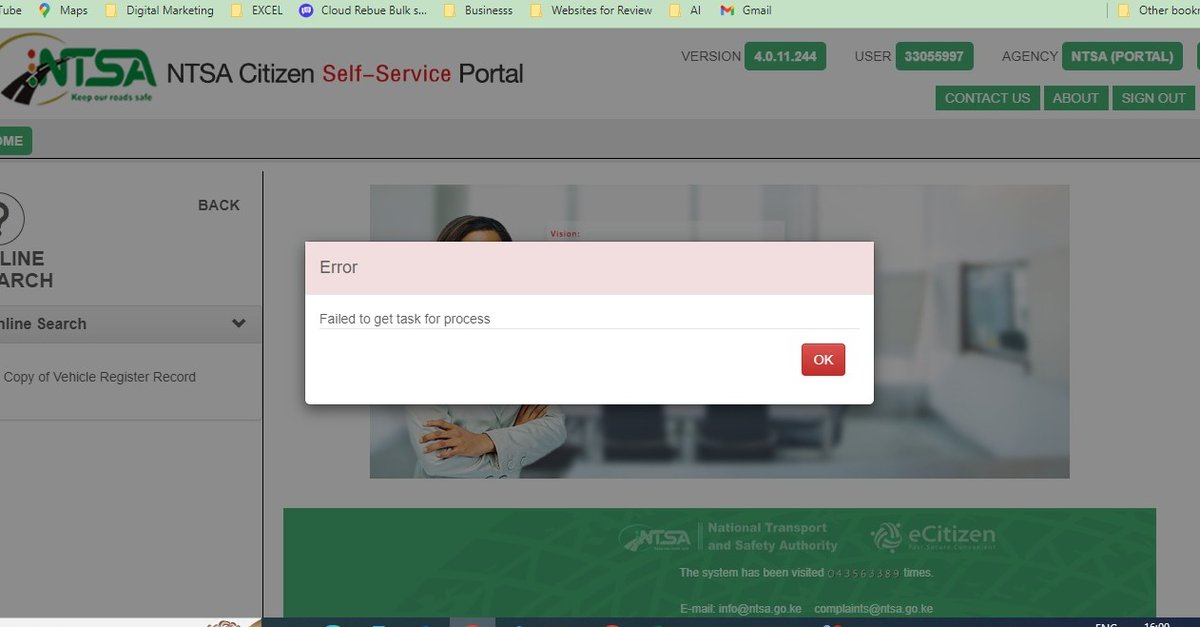Click the ABOUT button
The image size is (1200, 627).
point(1075,98)
